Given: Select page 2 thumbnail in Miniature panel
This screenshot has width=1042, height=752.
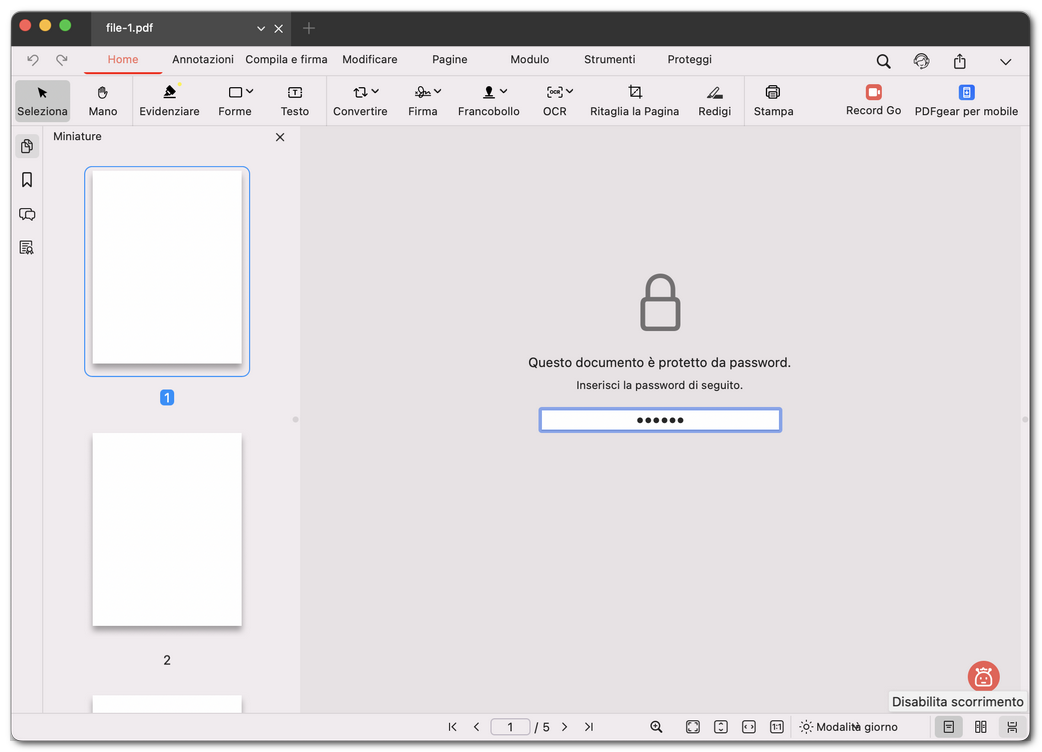Looking at the screenshot, I should coord(166,530).
